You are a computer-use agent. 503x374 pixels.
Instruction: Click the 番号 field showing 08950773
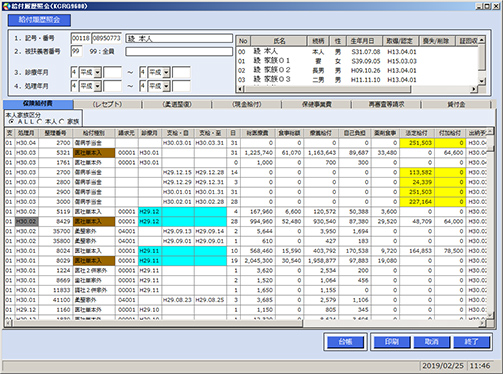107,38
